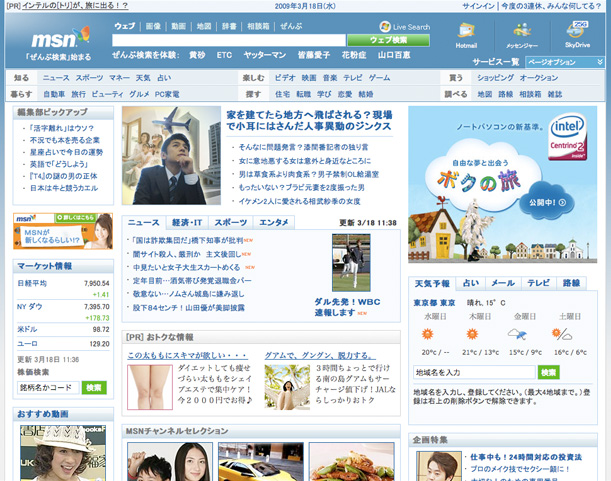Open the オークション navigation link

click(539, 78)
